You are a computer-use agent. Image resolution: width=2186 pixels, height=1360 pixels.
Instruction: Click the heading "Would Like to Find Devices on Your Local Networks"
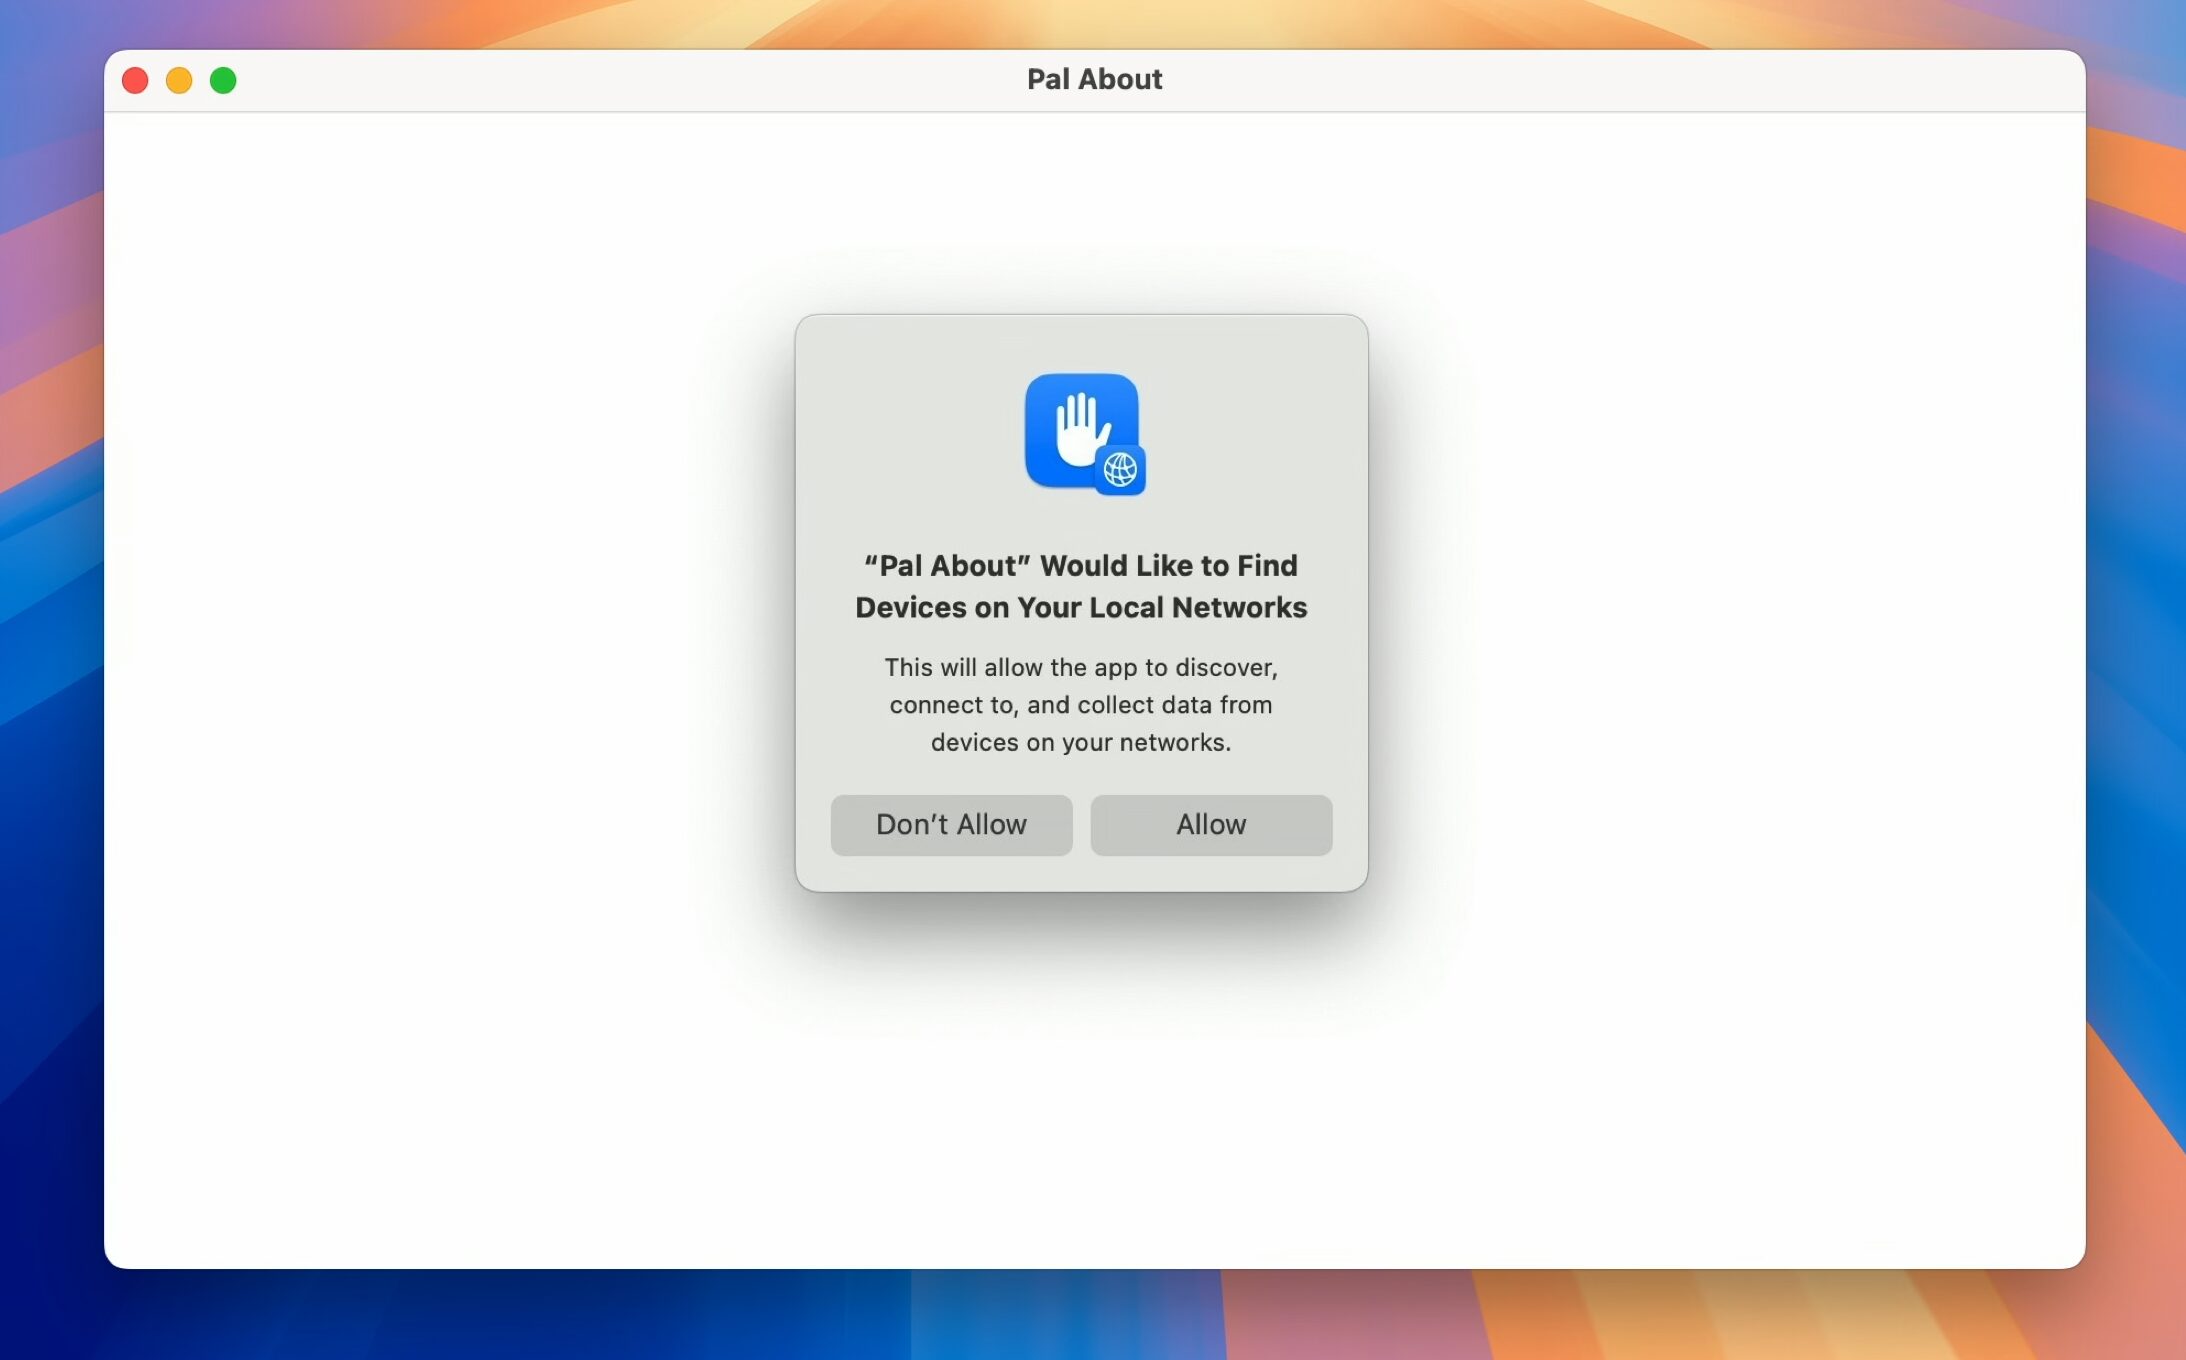click(x=1081, y=586)
